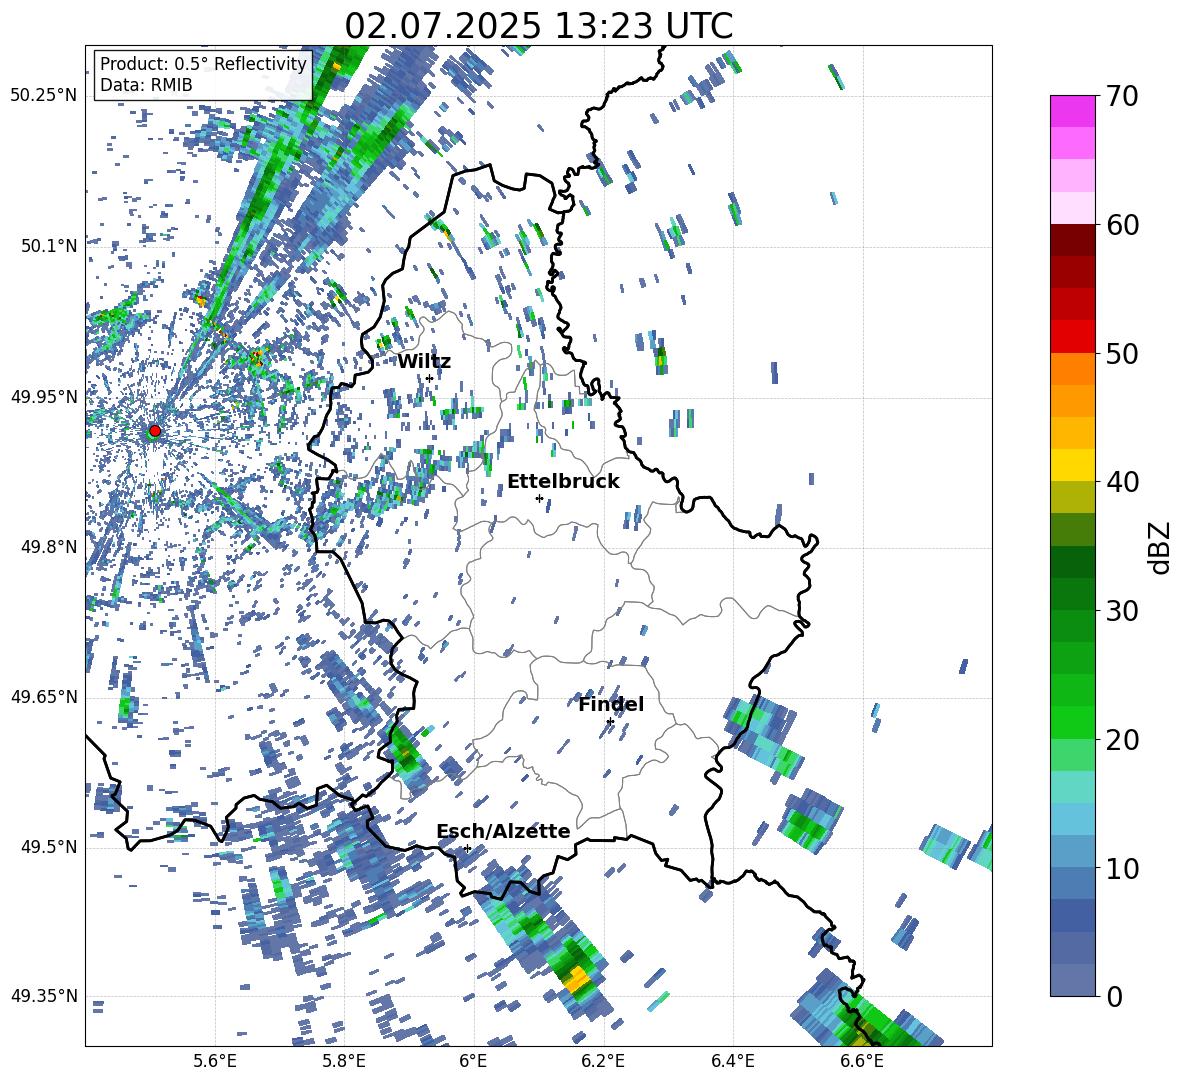1184x1081 pixels.
Task: Click the 5.8°E longitude label
Action: pos(344,1062)
